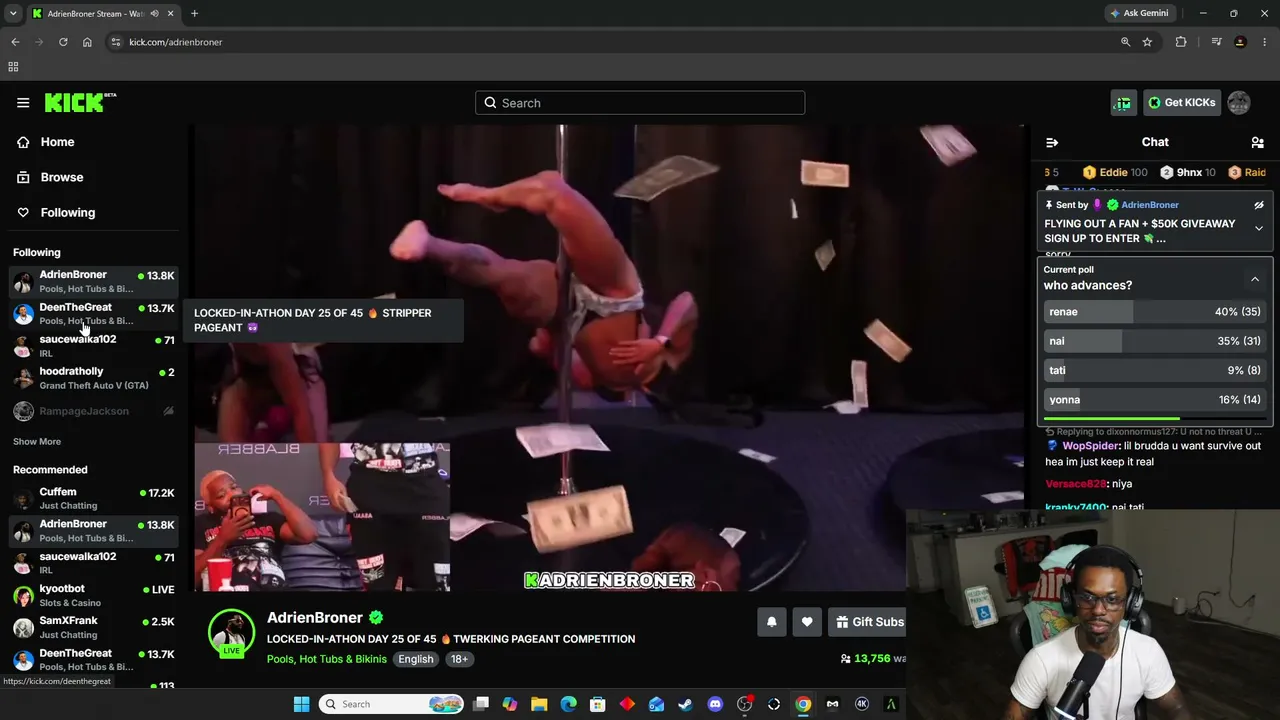Screen dimensions: 1280x720
Task: Click the Get KICKs button
Action: coord(1182,102)
